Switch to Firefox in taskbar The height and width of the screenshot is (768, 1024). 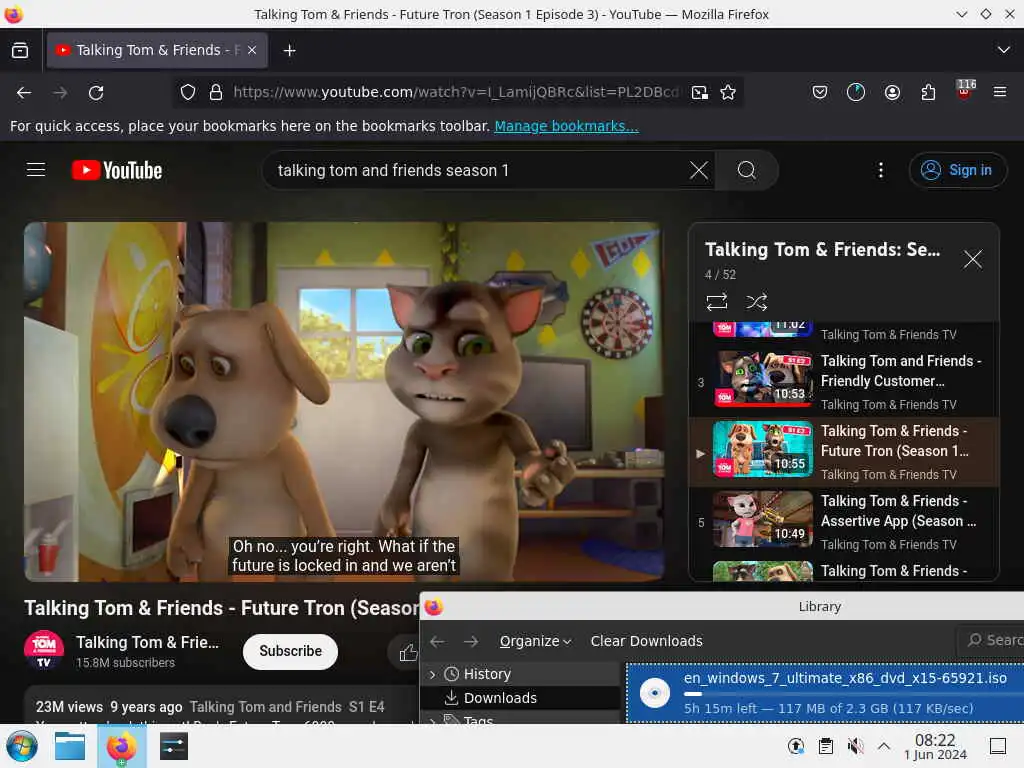121,746
